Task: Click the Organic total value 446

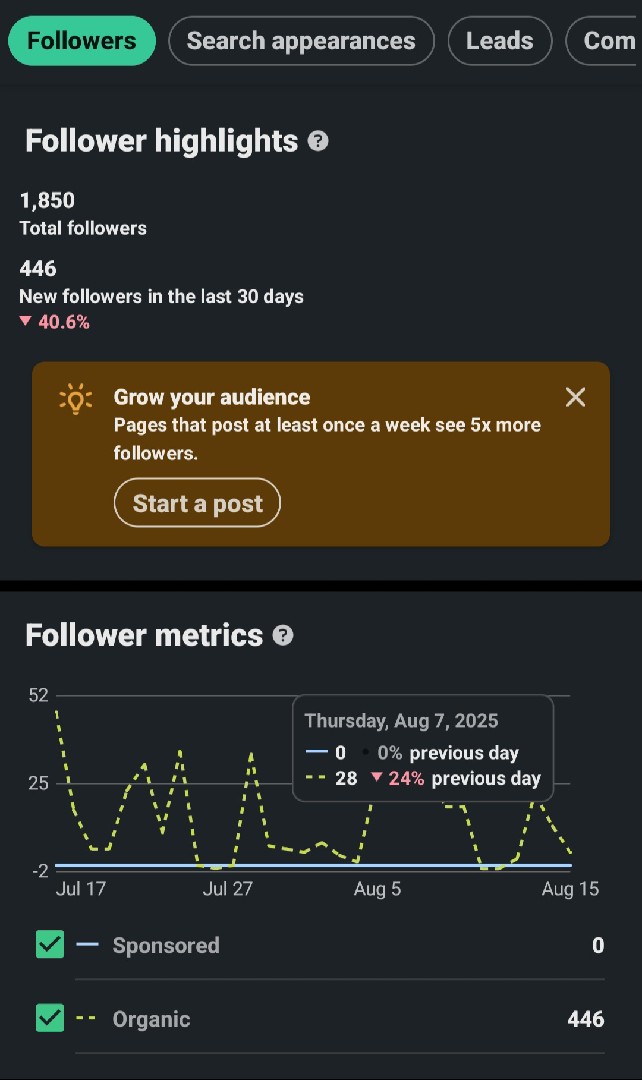Action: 586,1019
